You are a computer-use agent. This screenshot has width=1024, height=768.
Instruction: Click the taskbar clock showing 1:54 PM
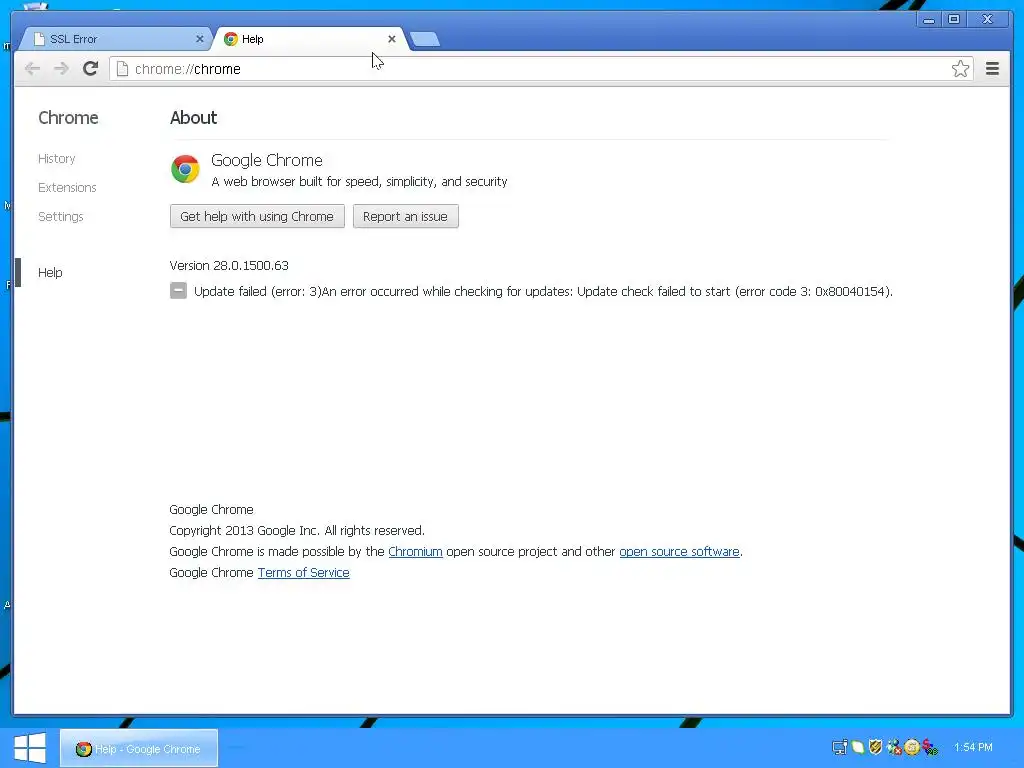pos(973,747)
